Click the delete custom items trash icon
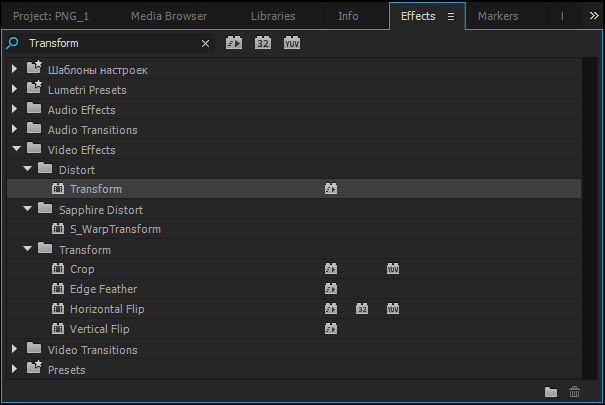The height and width of the screenshot is (405, 605). 574,392
